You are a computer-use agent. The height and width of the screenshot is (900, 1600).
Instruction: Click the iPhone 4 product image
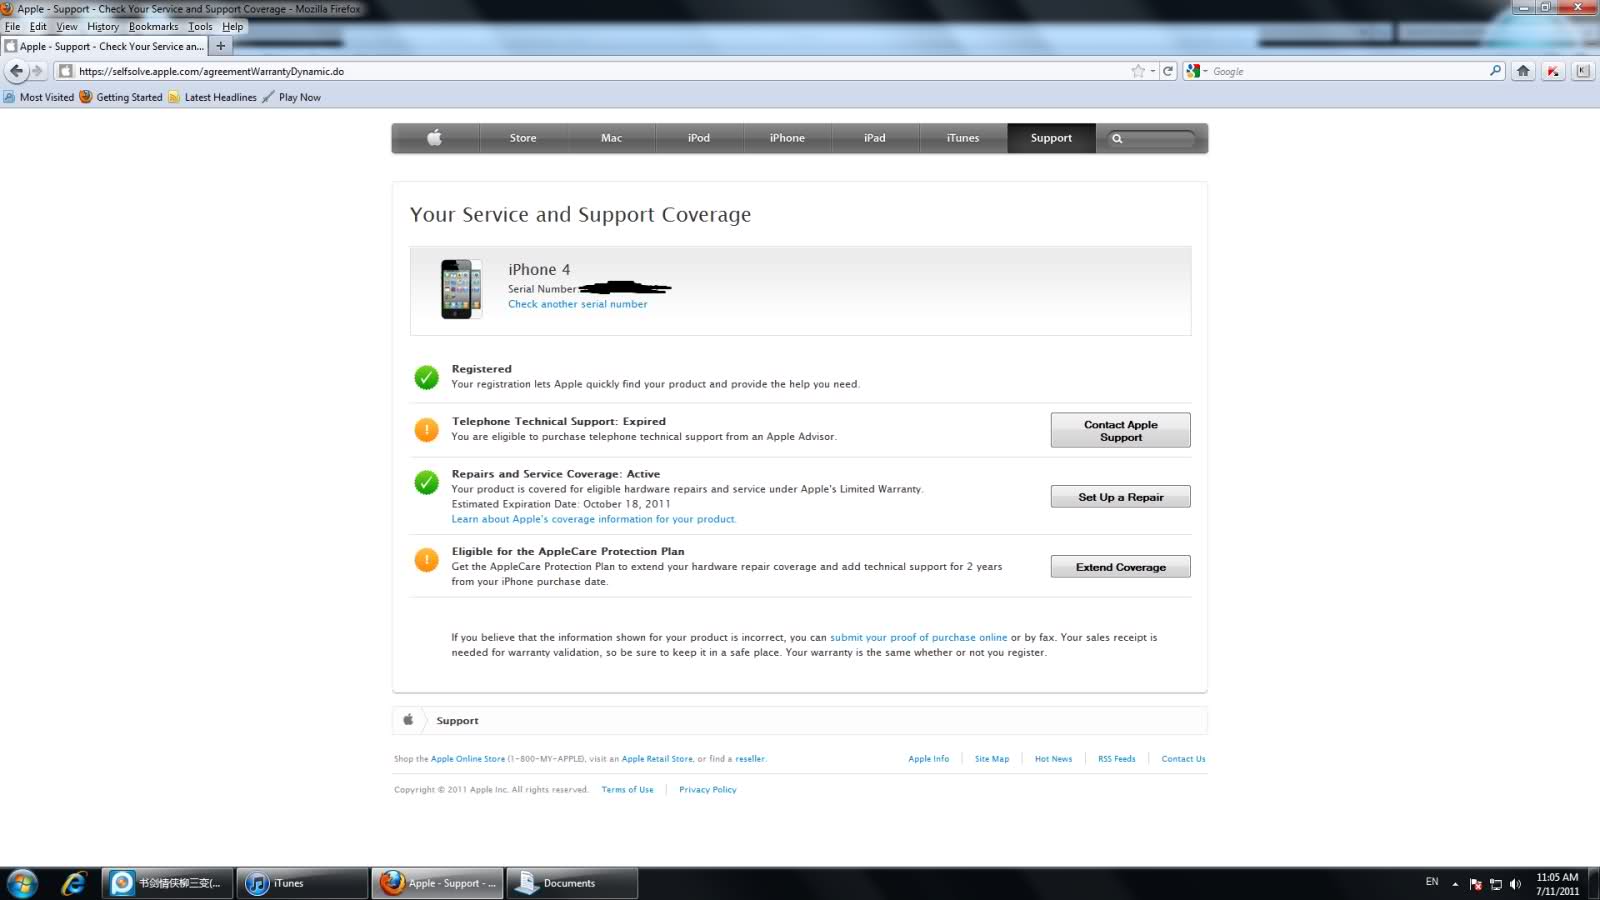coord(461,289)
